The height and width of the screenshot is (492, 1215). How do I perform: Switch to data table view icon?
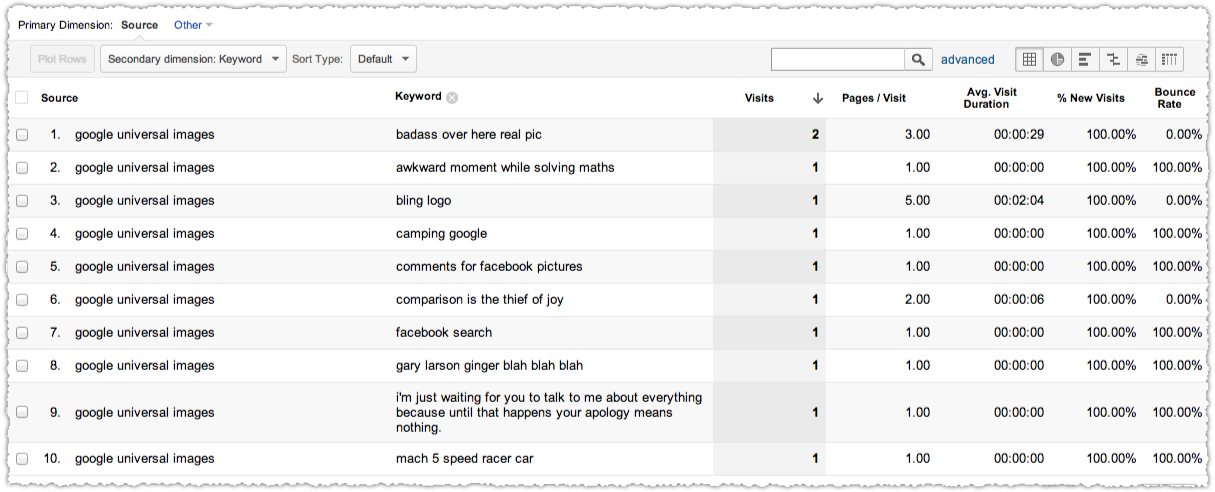(1028, 60)
